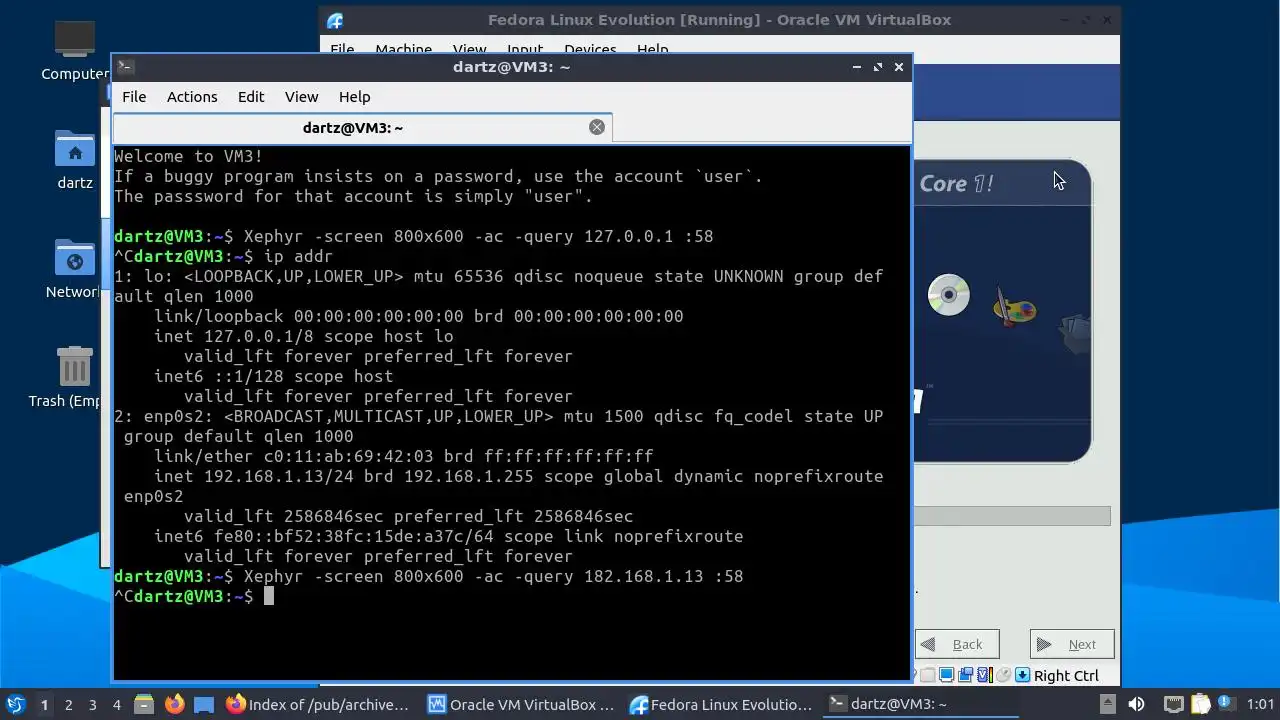Open the terminal Edit menu
This screenshot has width=1280, height=720.
251,97
